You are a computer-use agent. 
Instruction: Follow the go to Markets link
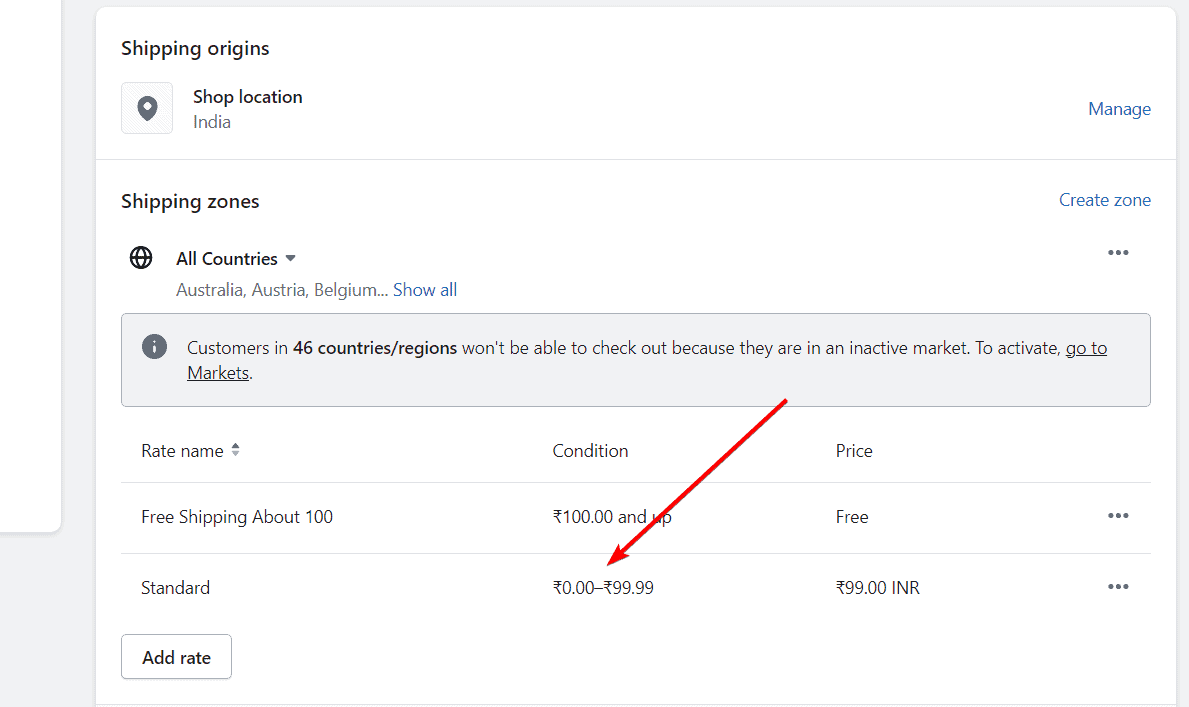(x=1086, y=347)
